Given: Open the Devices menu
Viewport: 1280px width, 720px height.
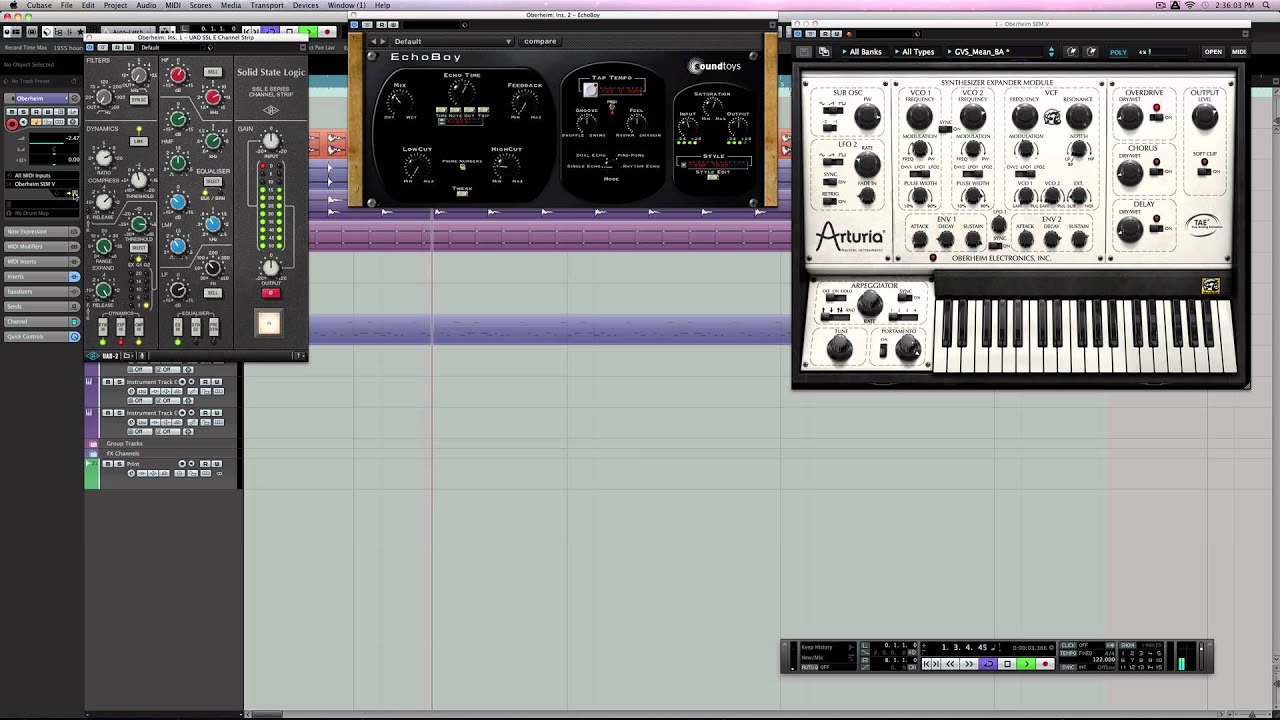Looking at the screenshot, I should [x=305, y=5].
